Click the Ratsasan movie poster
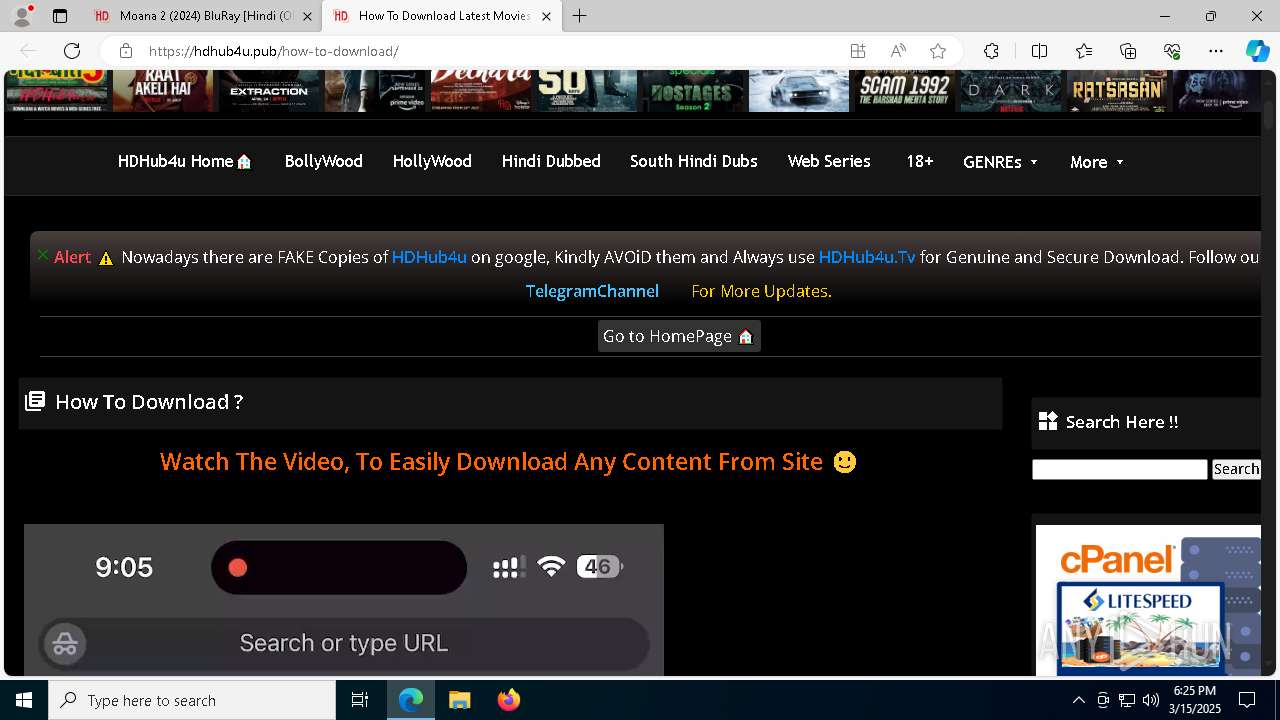Screen dimensions: 1280x720 tap(1117, 90)
